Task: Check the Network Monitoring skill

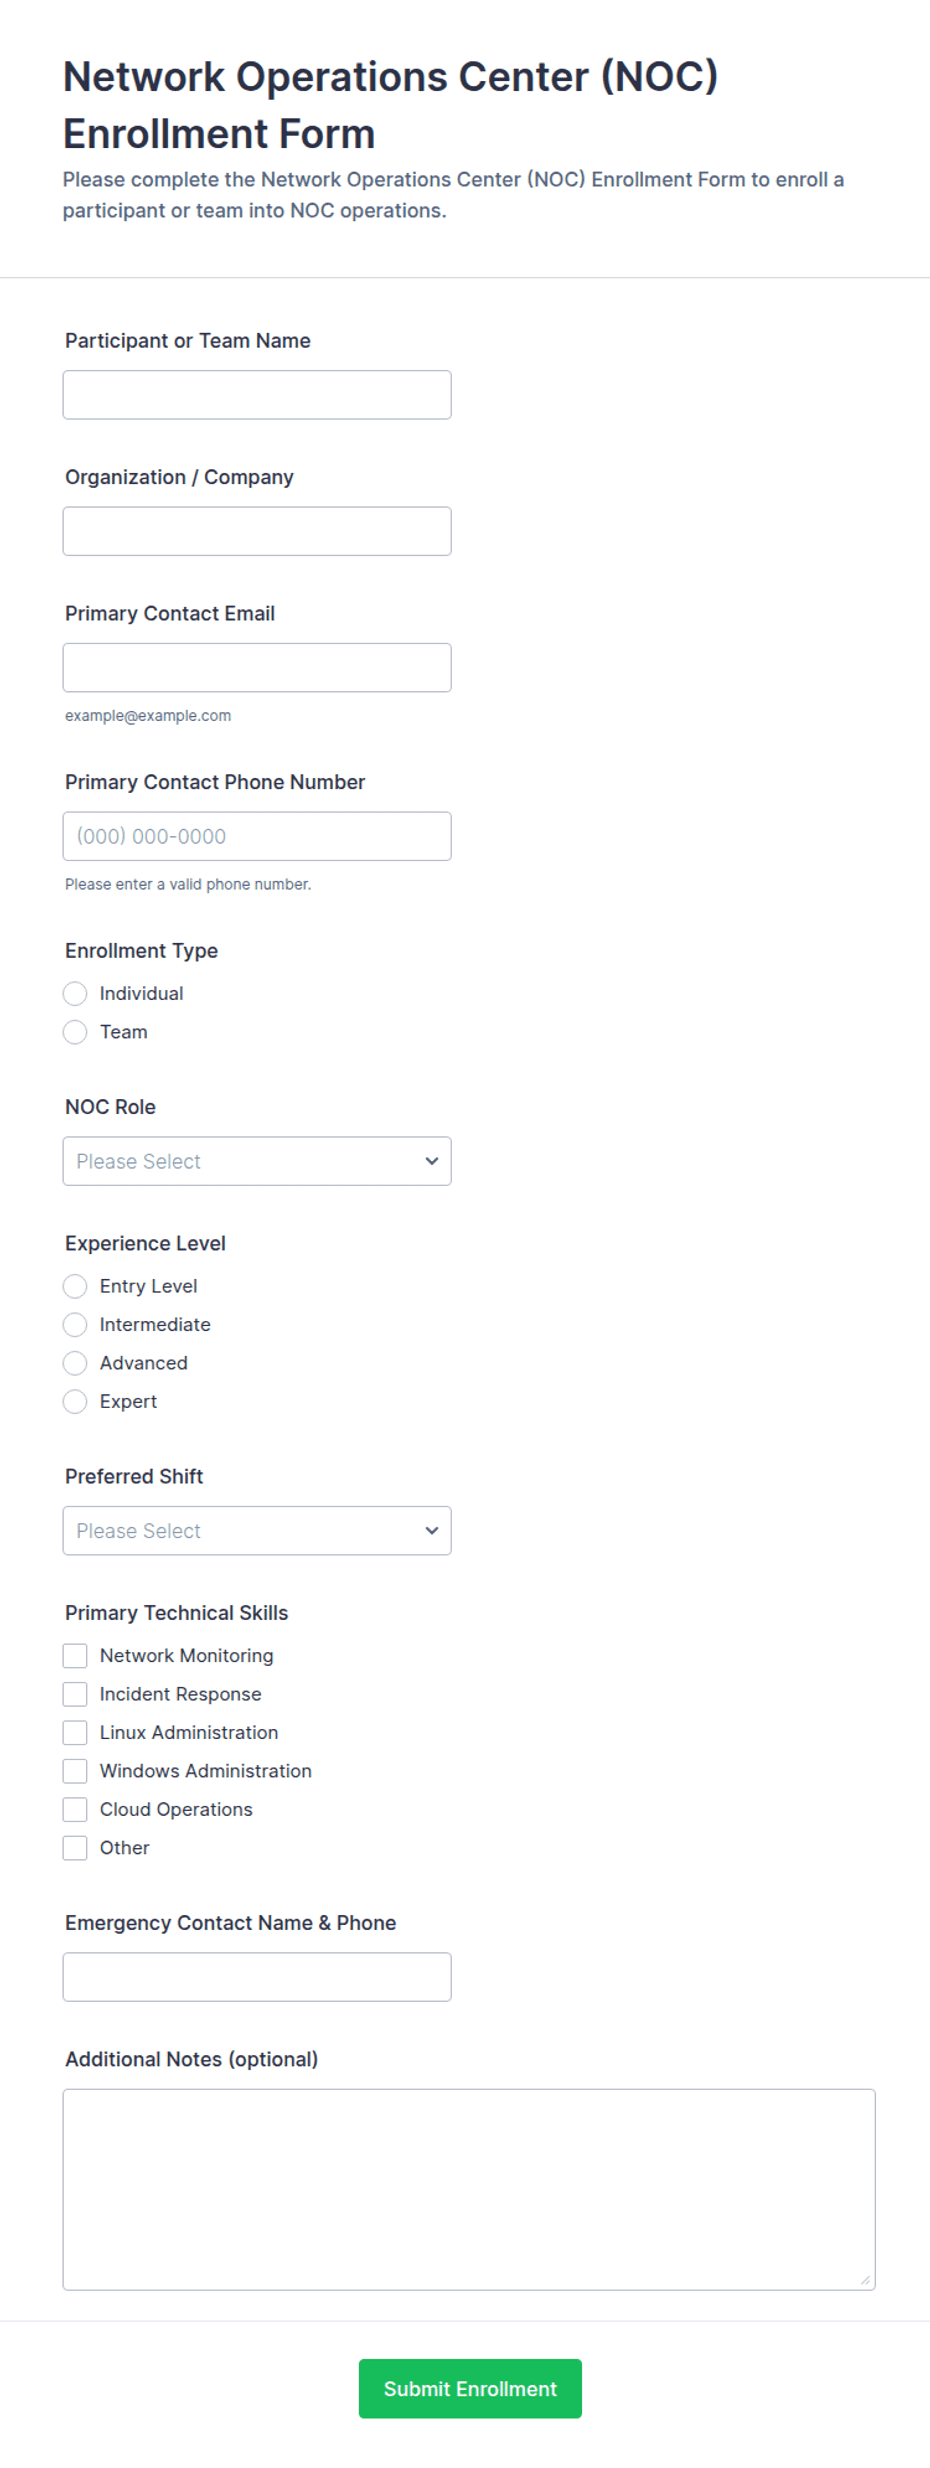Action: coord(75,1655)
